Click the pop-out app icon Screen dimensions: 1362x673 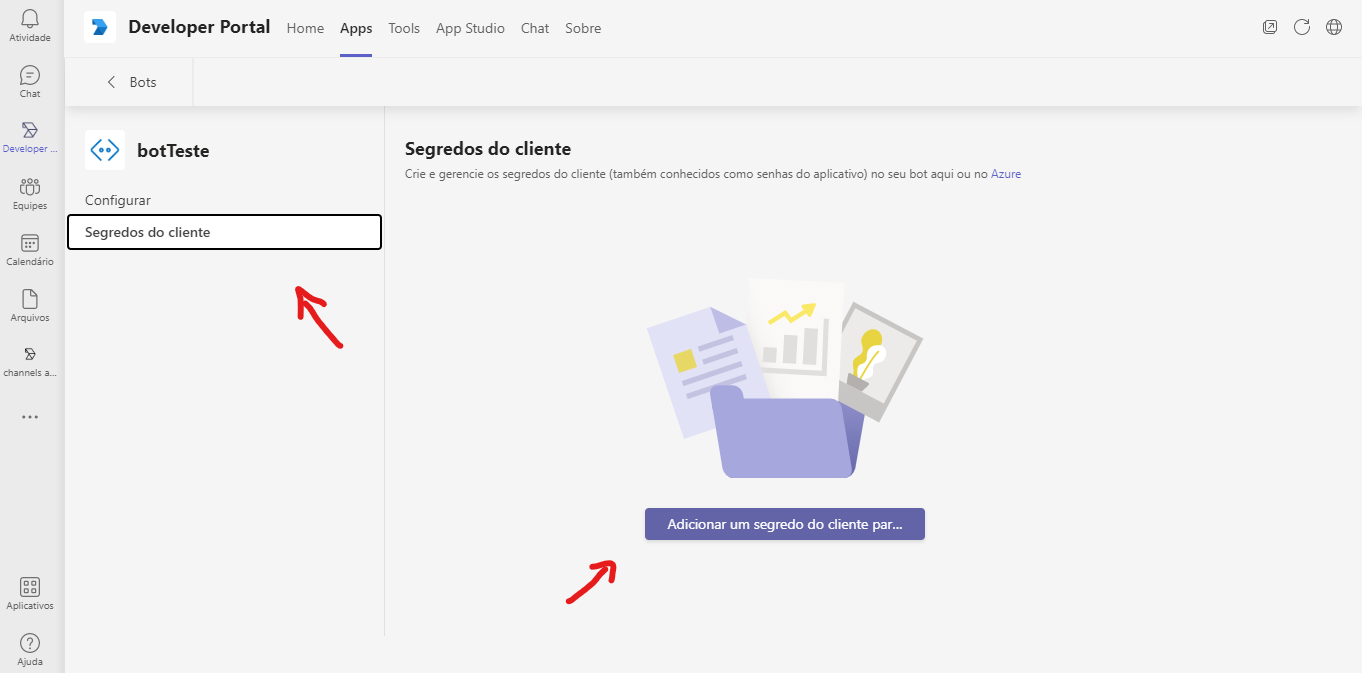click(1270, 28)
